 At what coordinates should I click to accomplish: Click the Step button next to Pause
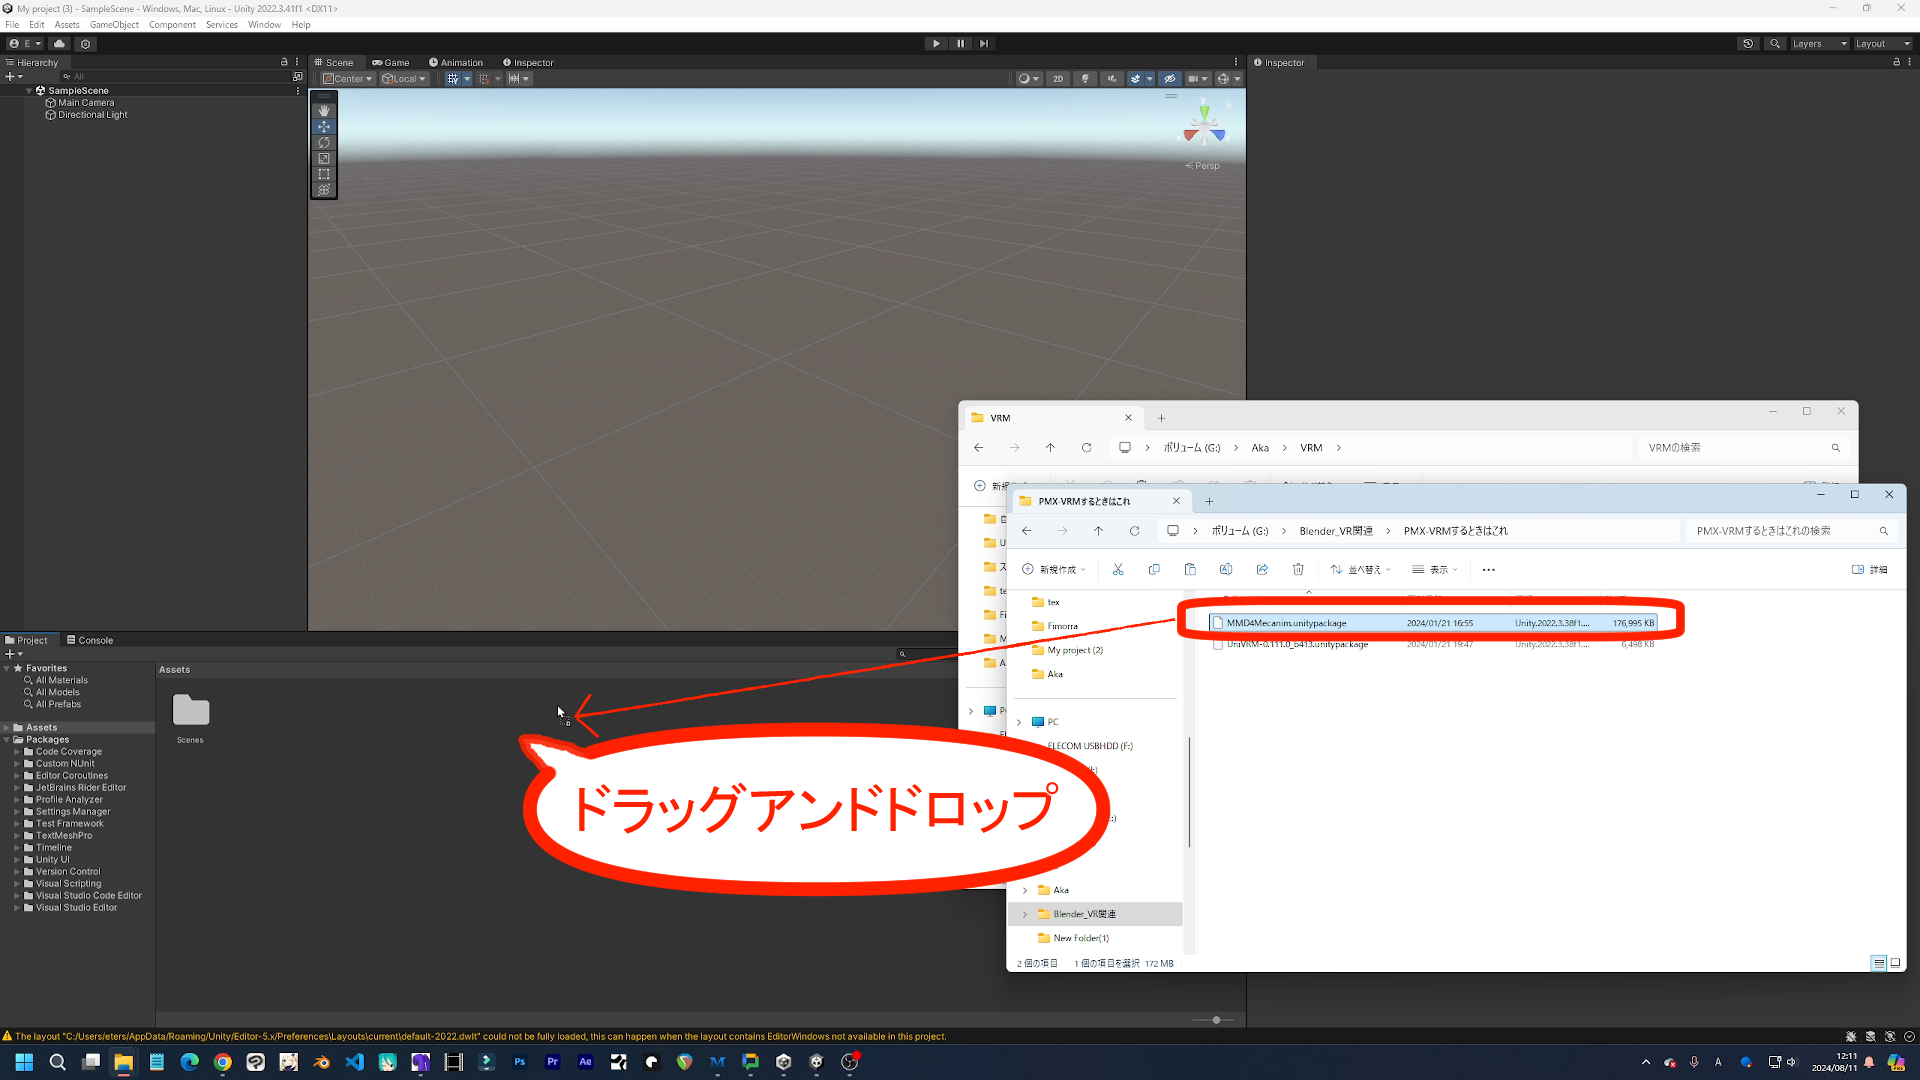[984, 43]
